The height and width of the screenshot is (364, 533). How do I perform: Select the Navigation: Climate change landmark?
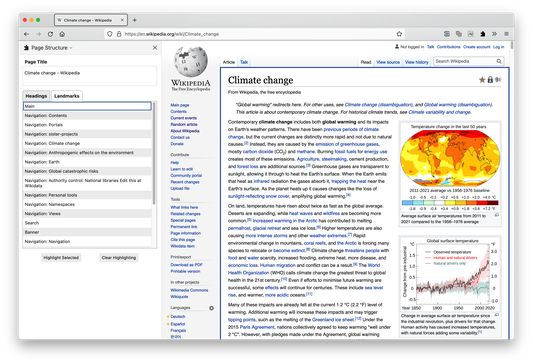87,143
